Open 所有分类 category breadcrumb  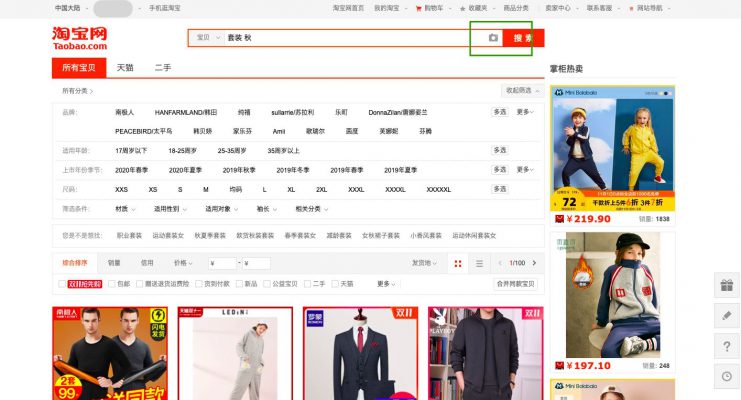click(77, 91)
